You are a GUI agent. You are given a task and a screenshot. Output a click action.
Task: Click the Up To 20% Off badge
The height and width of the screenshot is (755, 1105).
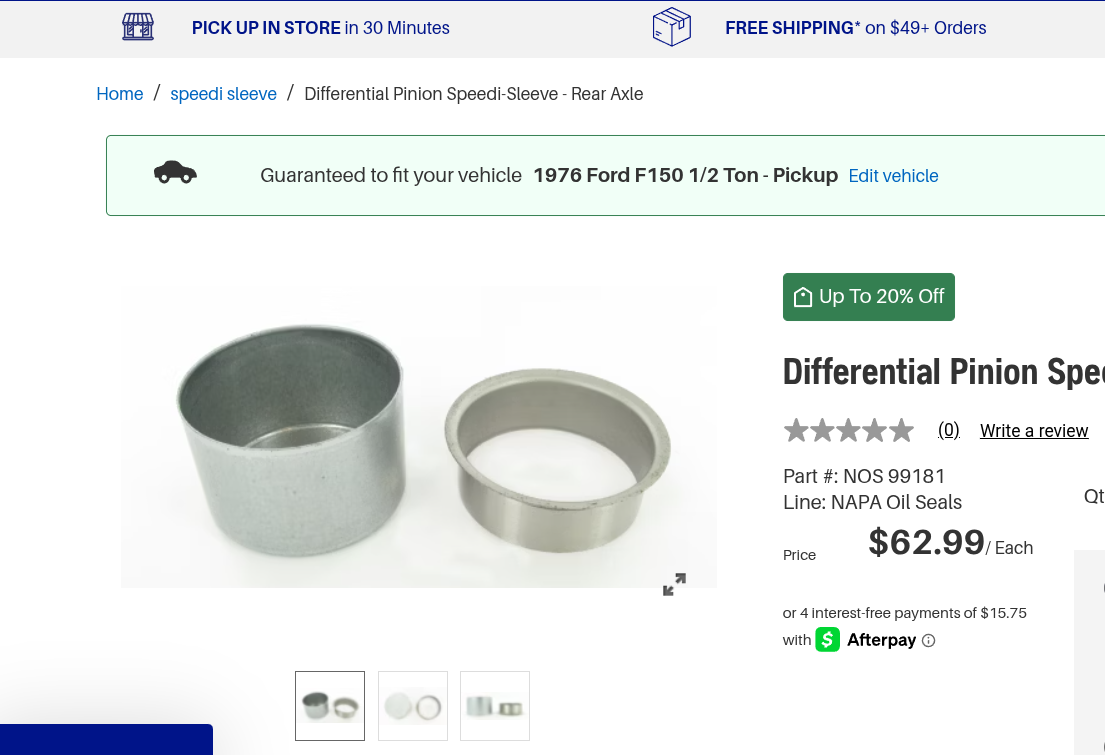(868, 296)
